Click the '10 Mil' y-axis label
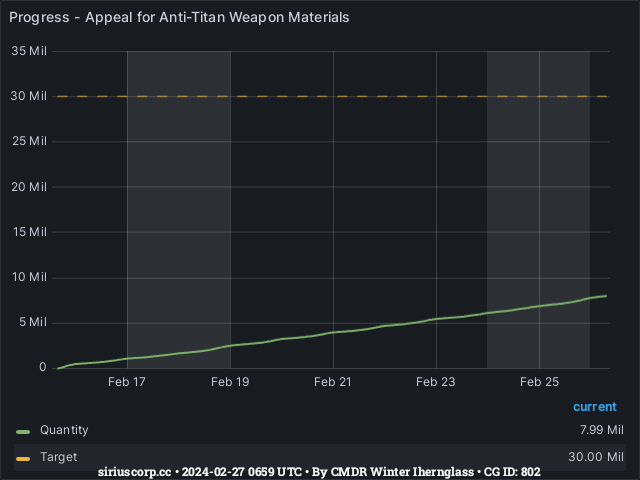 click(29, 277)
